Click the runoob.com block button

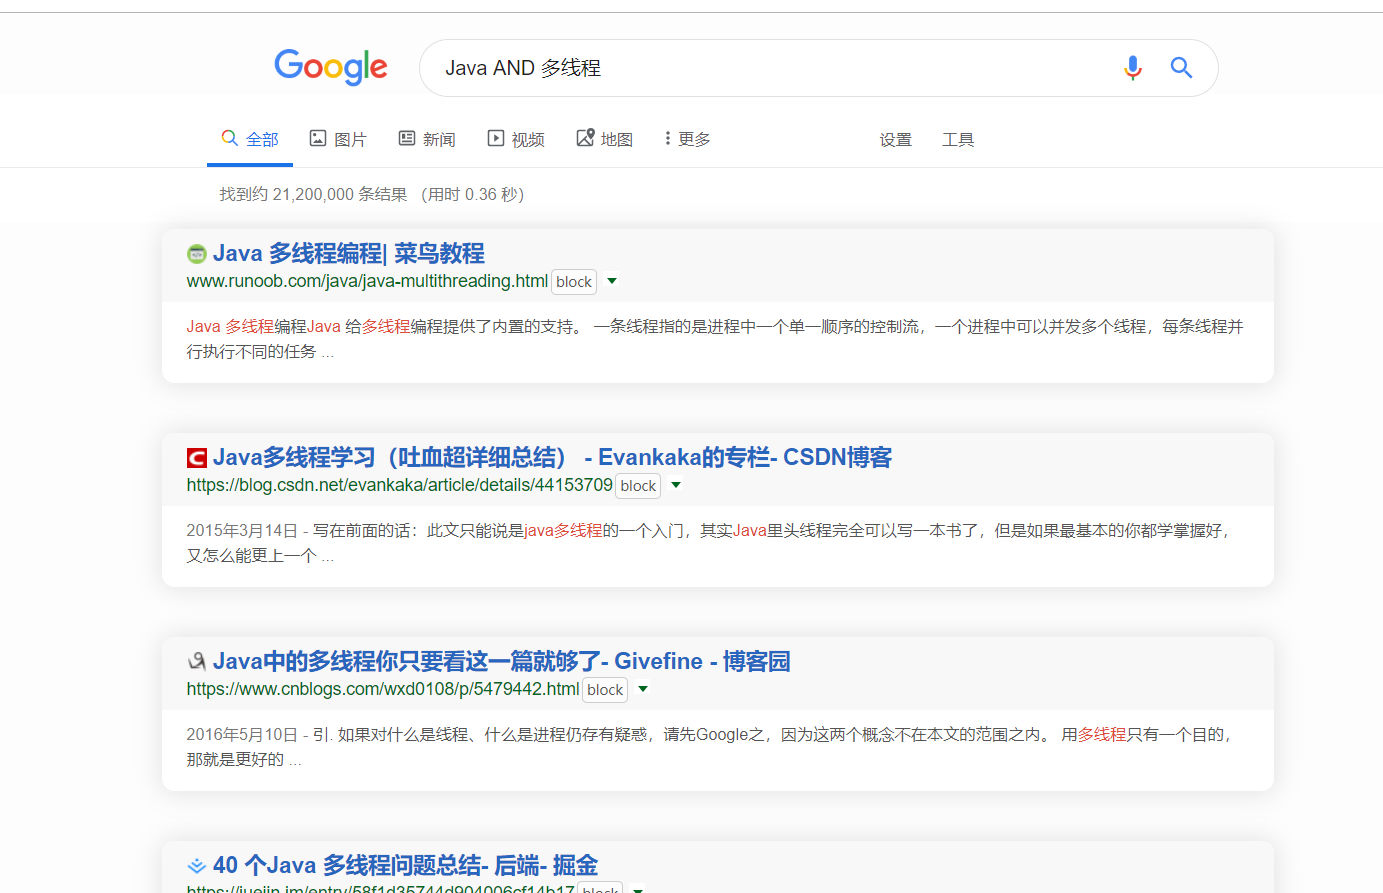tap(574, 282)
